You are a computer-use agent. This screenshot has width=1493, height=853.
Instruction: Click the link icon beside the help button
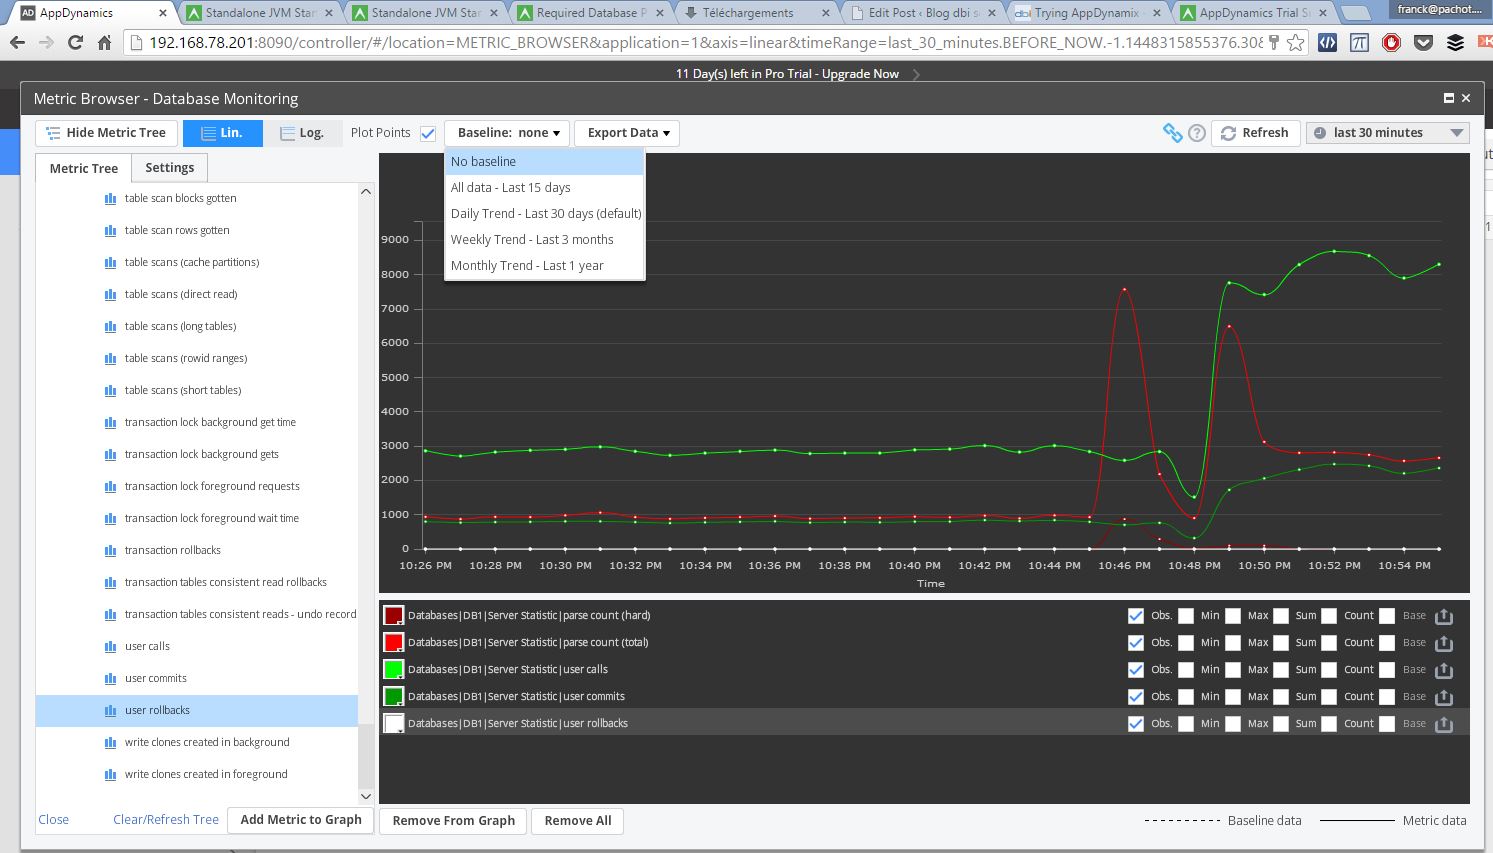pos(1172,133)
